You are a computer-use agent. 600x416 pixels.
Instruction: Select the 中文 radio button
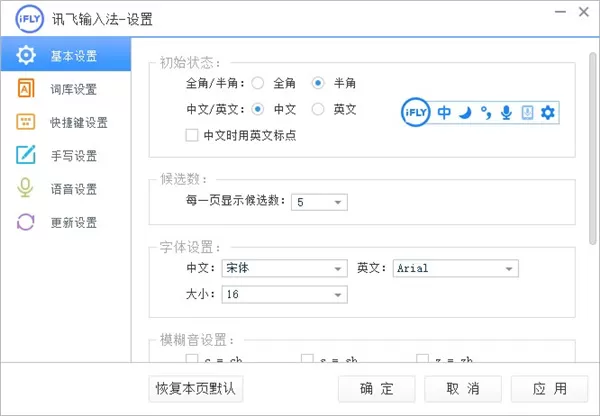coord(258,109)
